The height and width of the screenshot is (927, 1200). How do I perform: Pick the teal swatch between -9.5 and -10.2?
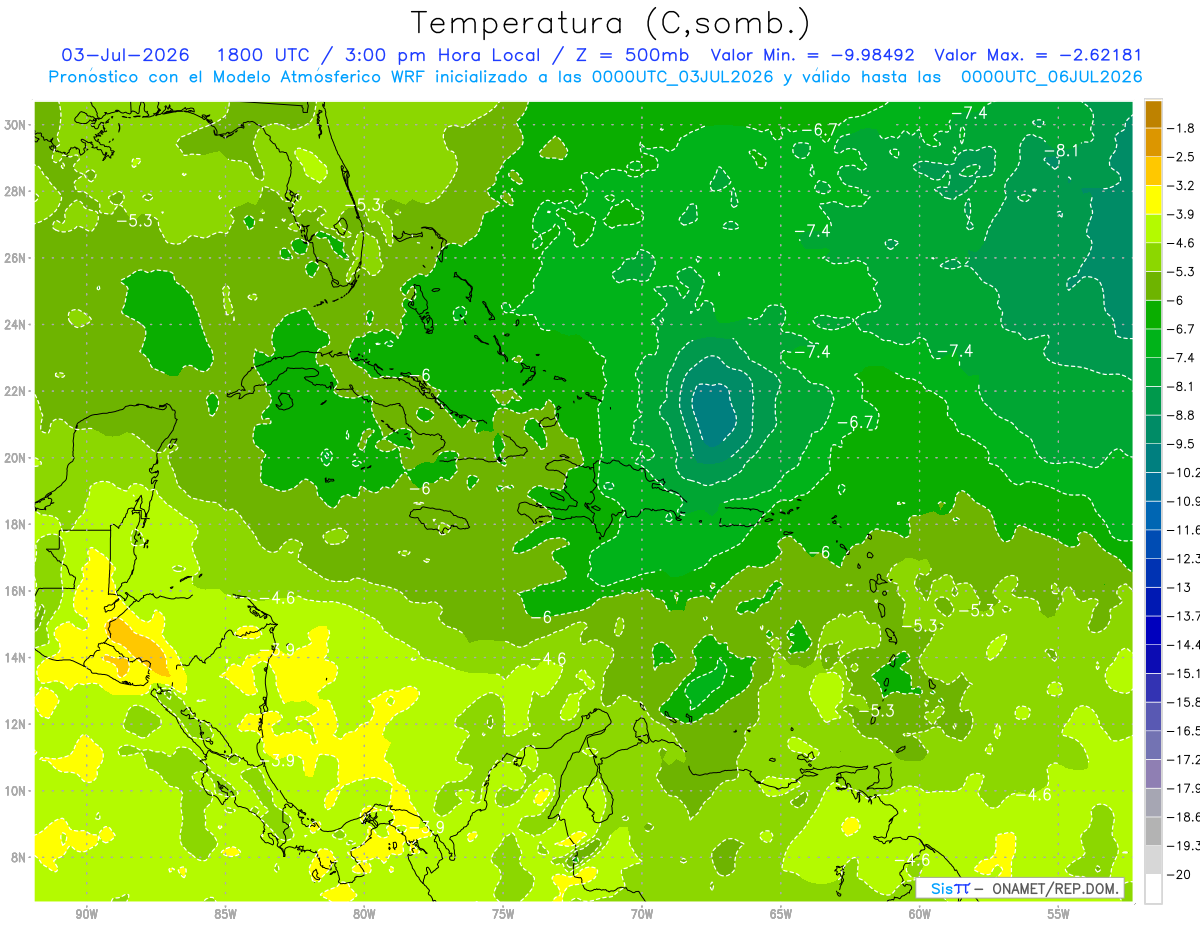1153,457
